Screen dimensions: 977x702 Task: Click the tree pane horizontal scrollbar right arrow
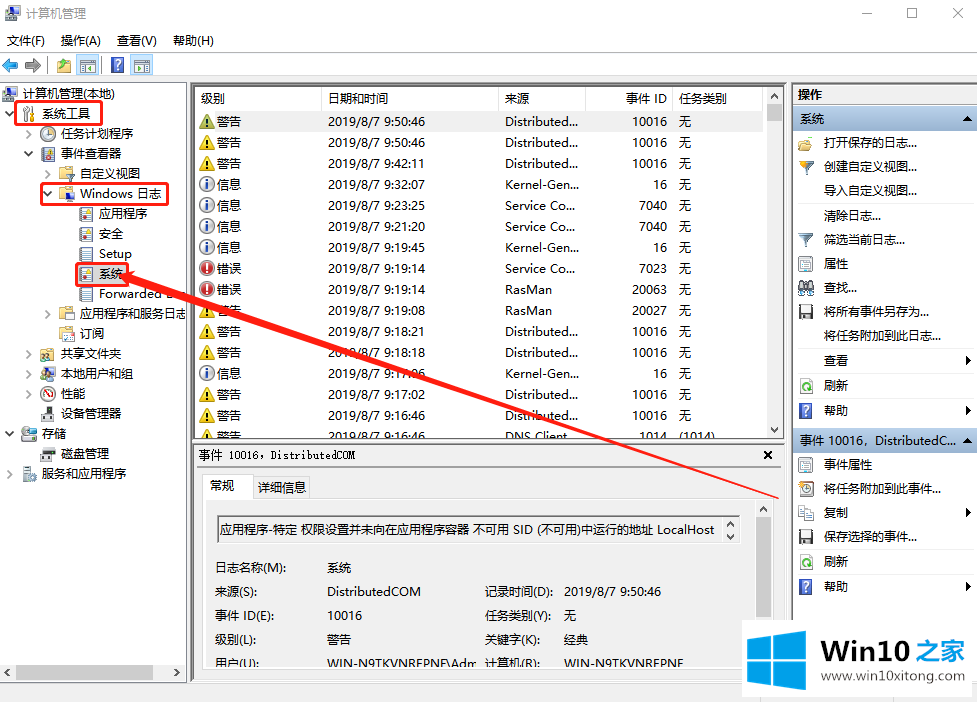(177, 673)
